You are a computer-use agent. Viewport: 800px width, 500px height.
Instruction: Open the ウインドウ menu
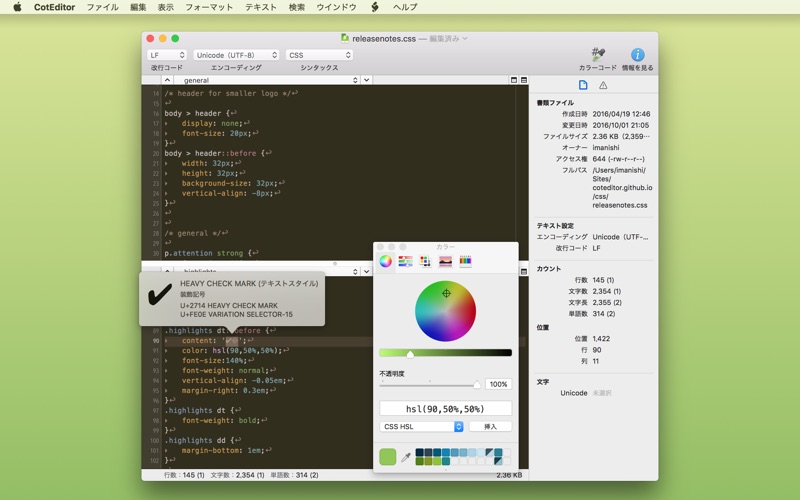[336, 7]
